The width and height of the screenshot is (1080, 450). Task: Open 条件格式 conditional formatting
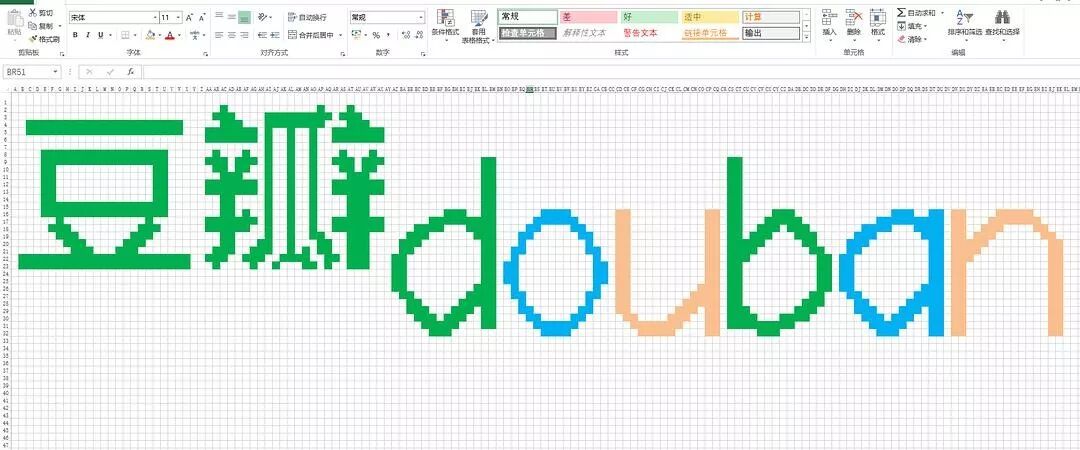click(x=446, y=27)
